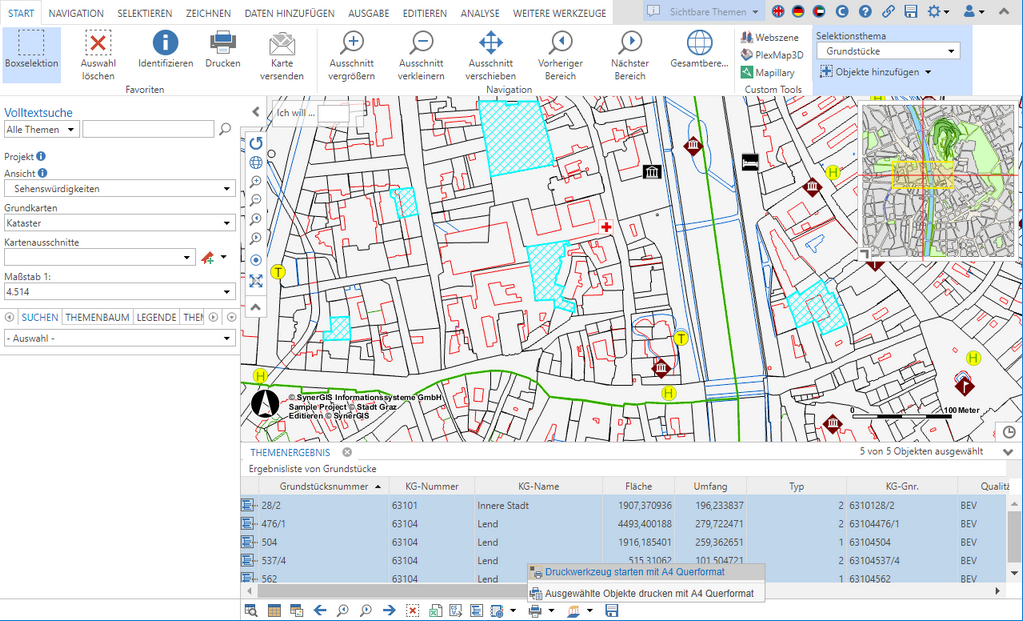Open the ANALYSE ribbon tab
Viewport: 1023px width, 621px height.
(x=480, y=13)
